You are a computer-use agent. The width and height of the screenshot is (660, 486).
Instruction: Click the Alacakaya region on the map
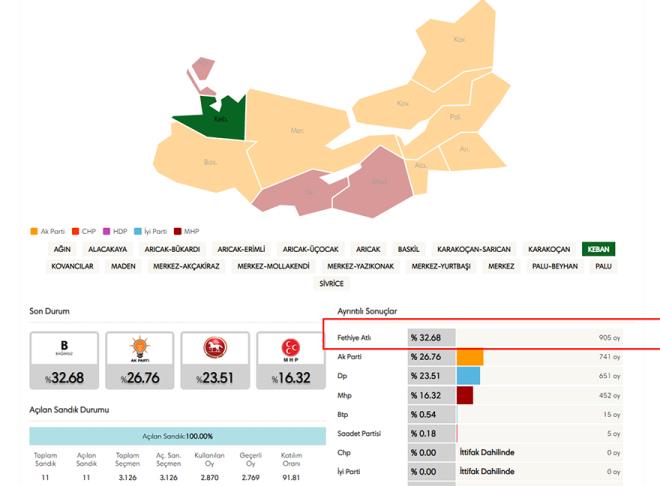click(420, 165)
